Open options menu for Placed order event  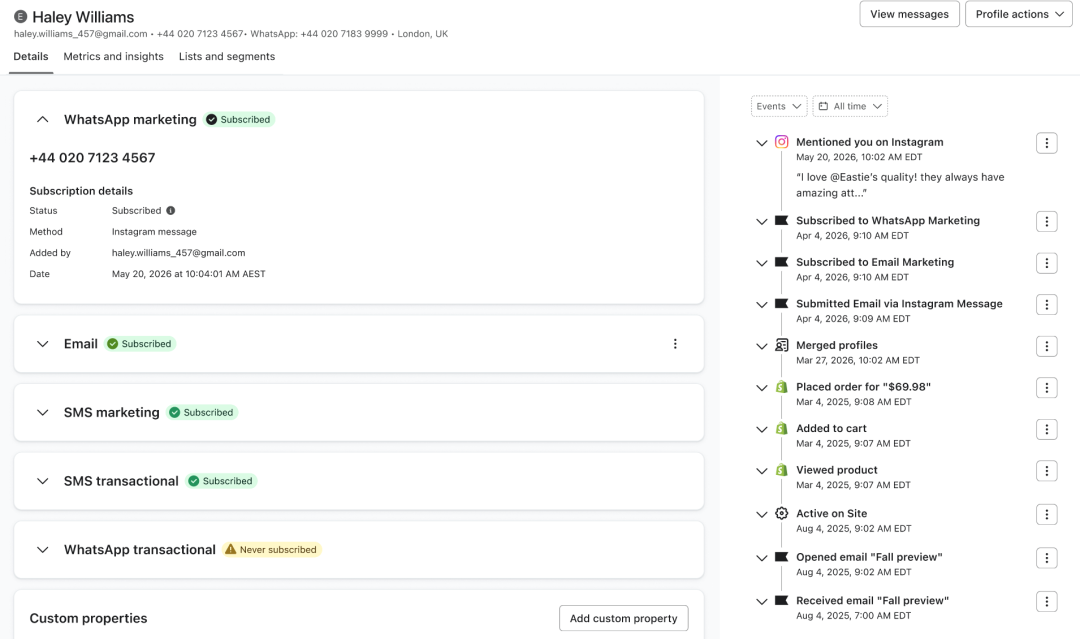click(x=1046, y=388)
